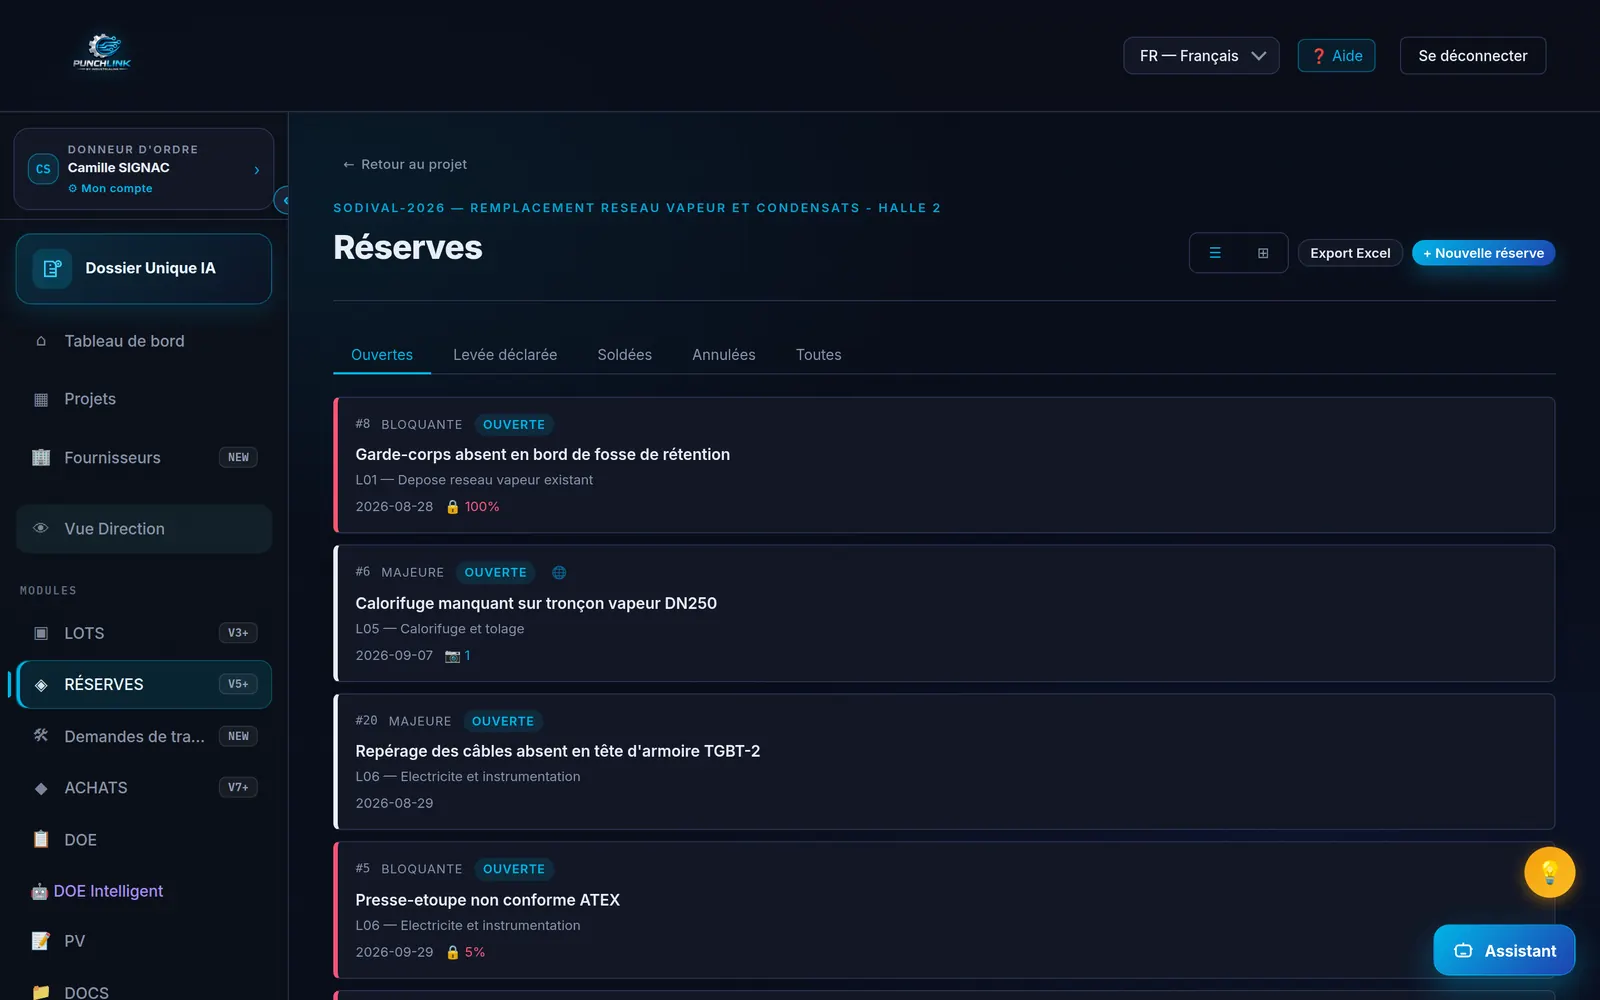The width and height of the screenshot is (1600, 1000).
Task: Click the PV notepad icon
Action: tap(41, 941)
